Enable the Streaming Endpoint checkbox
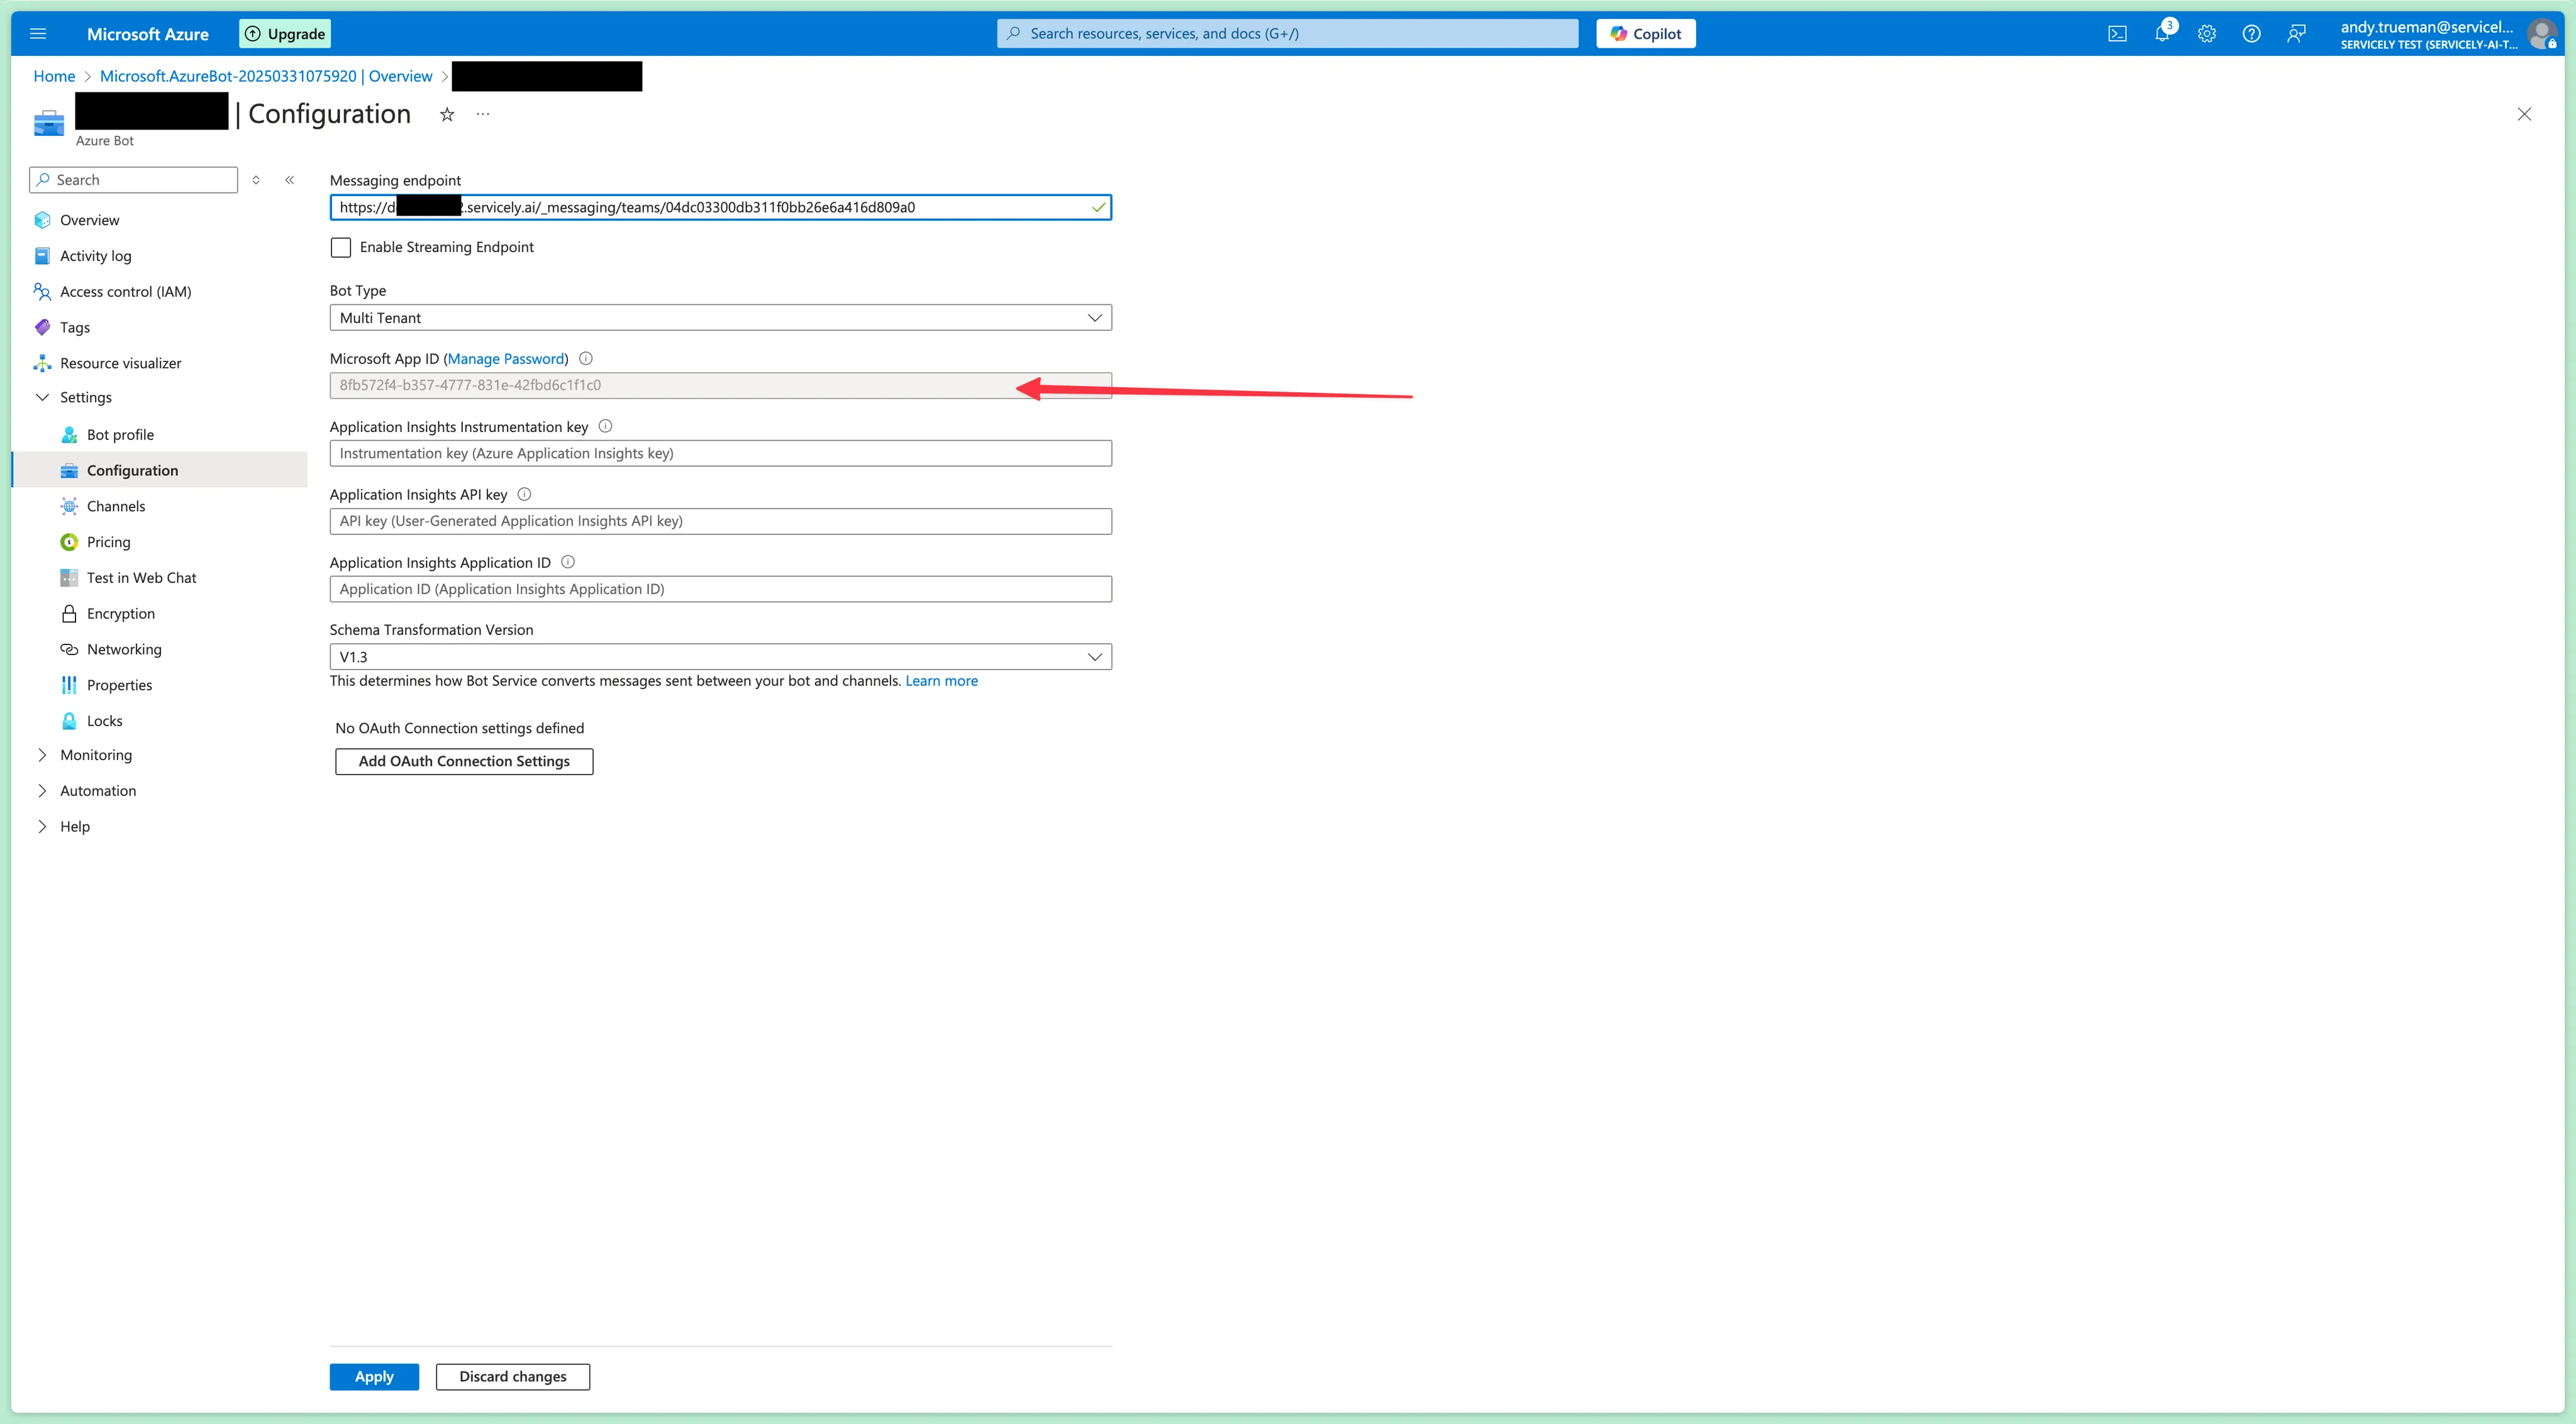The height and width of the screenshot is (1424, 2576). coord(341,247)
